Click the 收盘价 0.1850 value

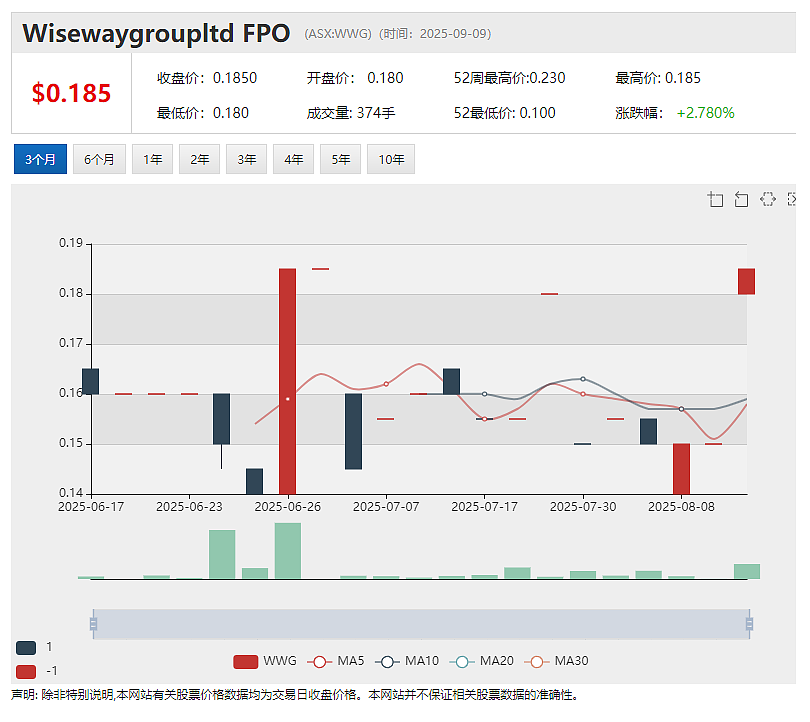(207, 78)
